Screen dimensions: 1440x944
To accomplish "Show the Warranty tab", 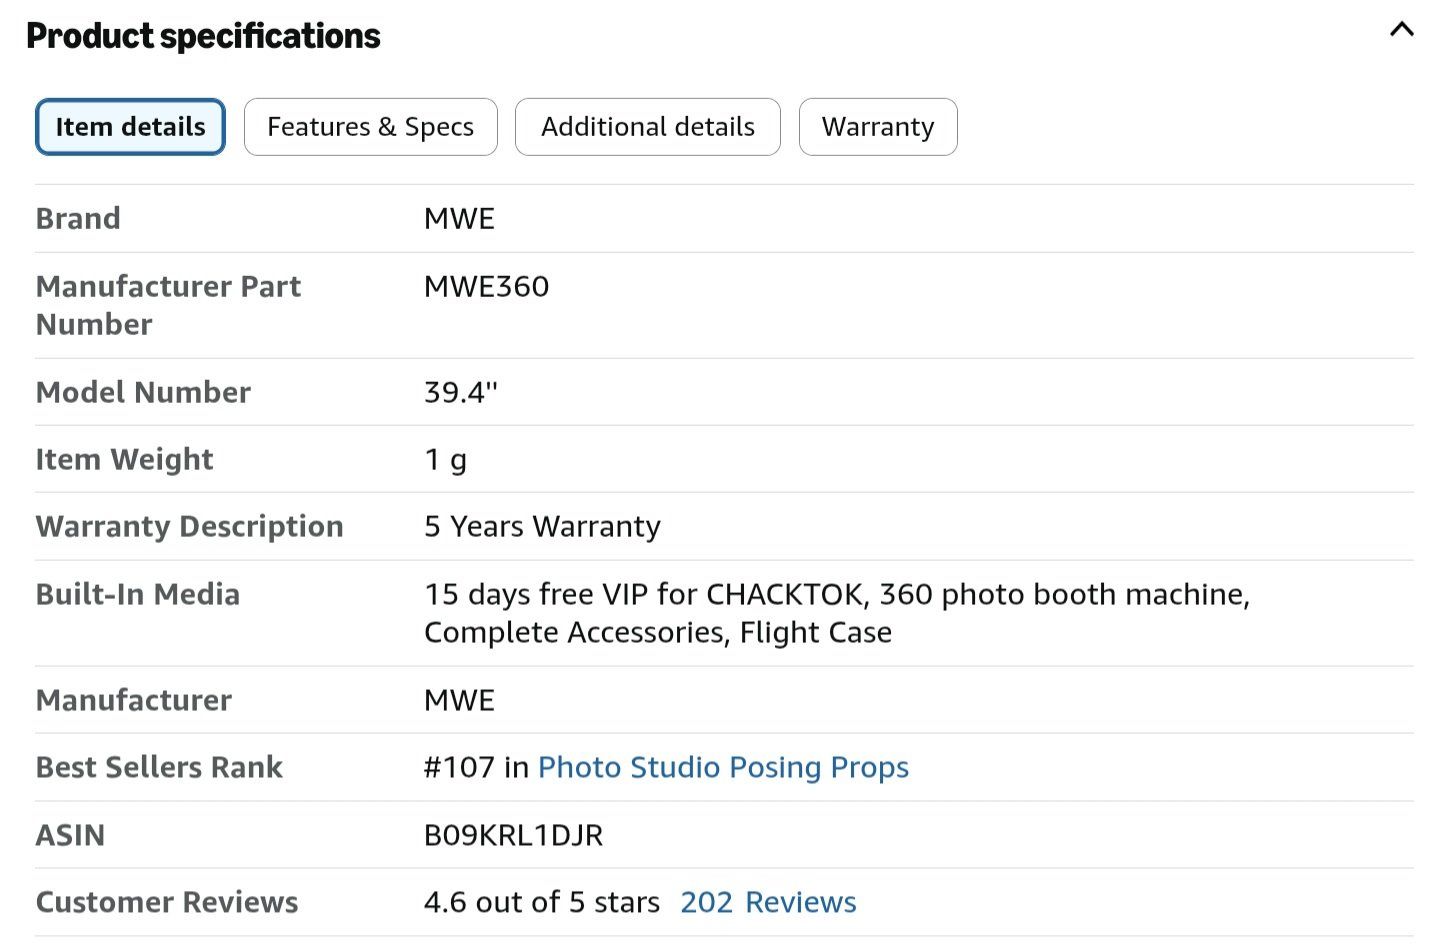I will pyautogui.click(x=878, y=127).
